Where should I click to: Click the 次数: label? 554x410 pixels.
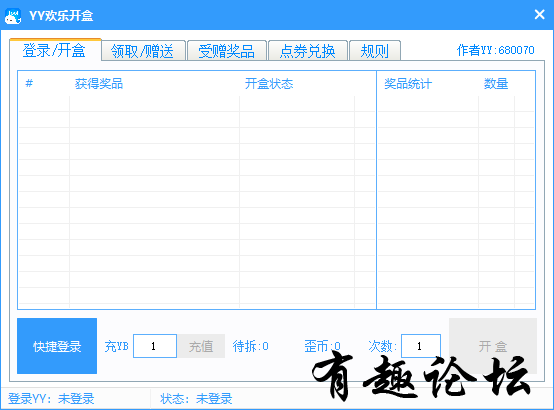click(383, 346)
